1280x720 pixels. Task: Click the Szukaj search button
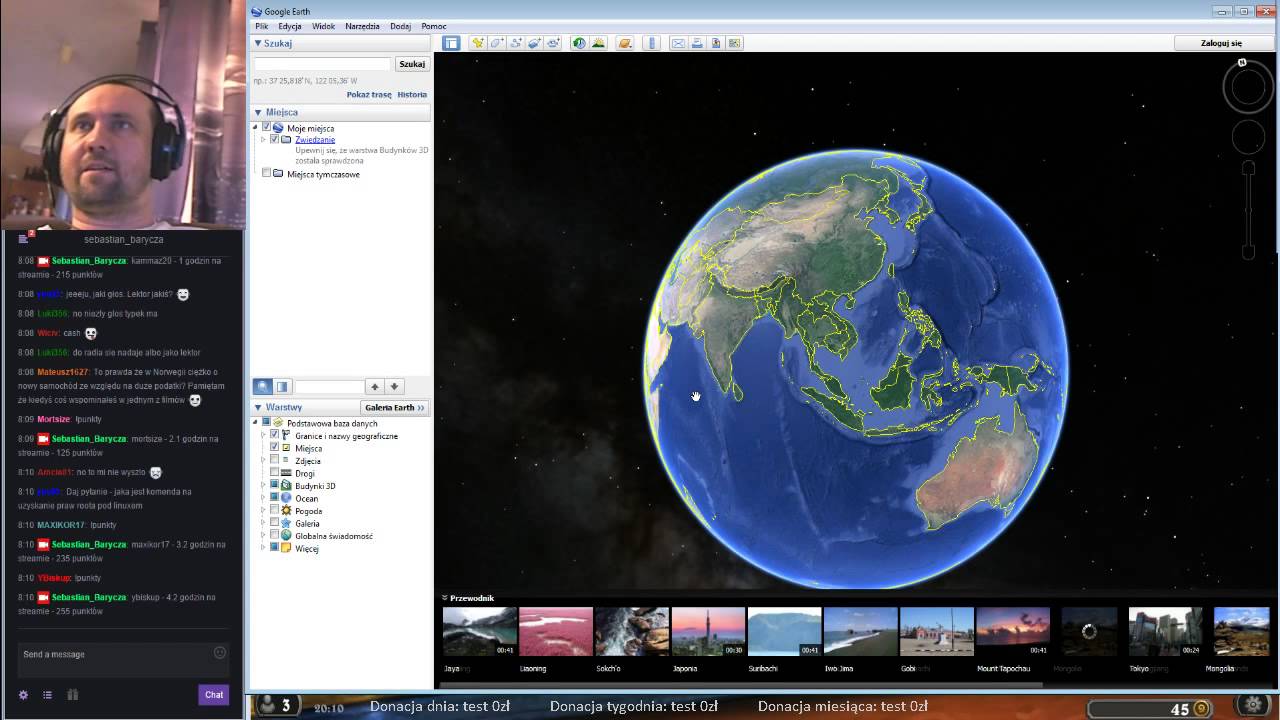[x=412, y=64]
